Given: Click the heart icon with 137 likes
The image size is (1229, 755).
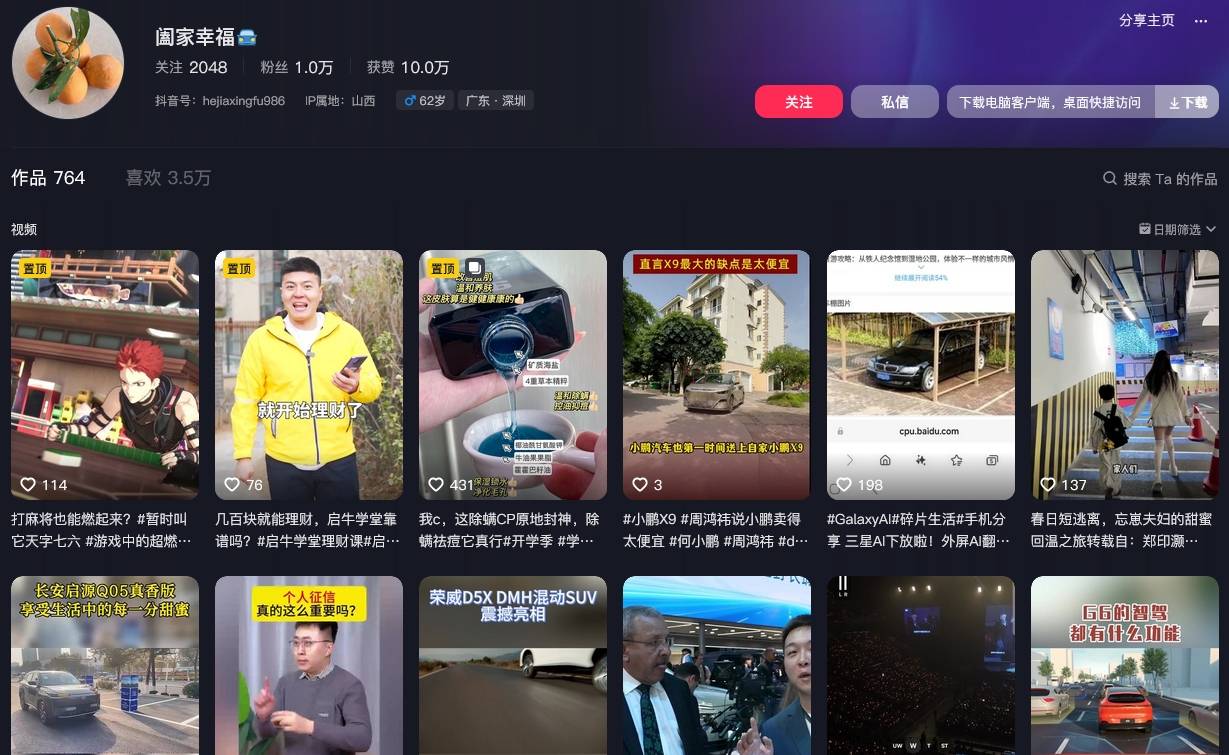Looking at the screenshot, I should (x=1048, y=484).
